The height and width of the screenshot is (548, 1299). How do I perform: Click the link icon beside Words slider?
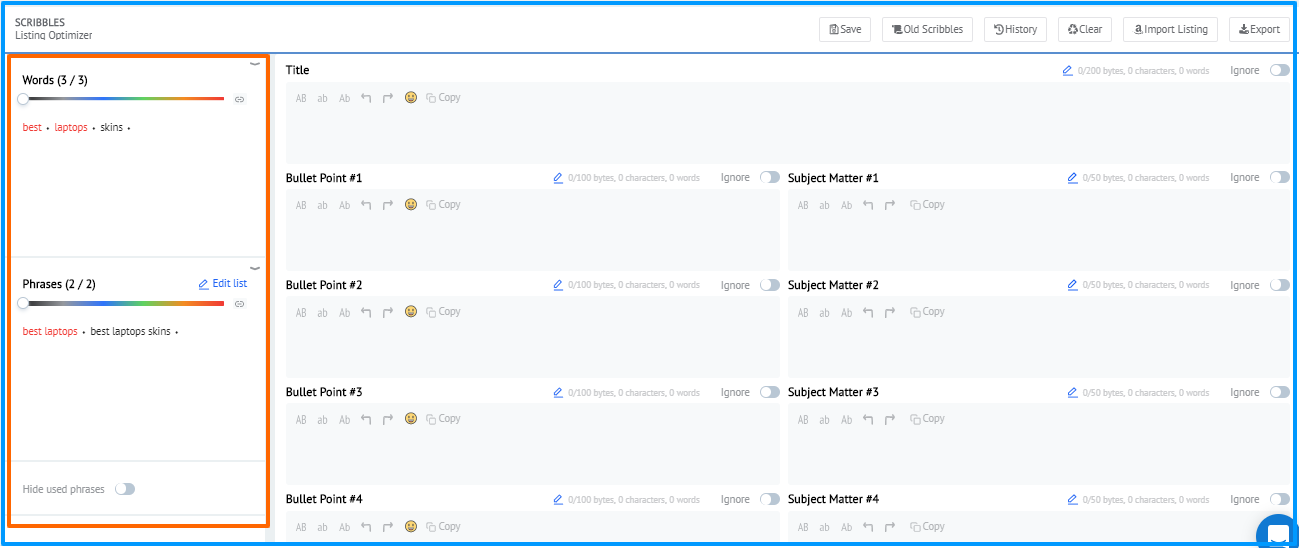[240, 99]
